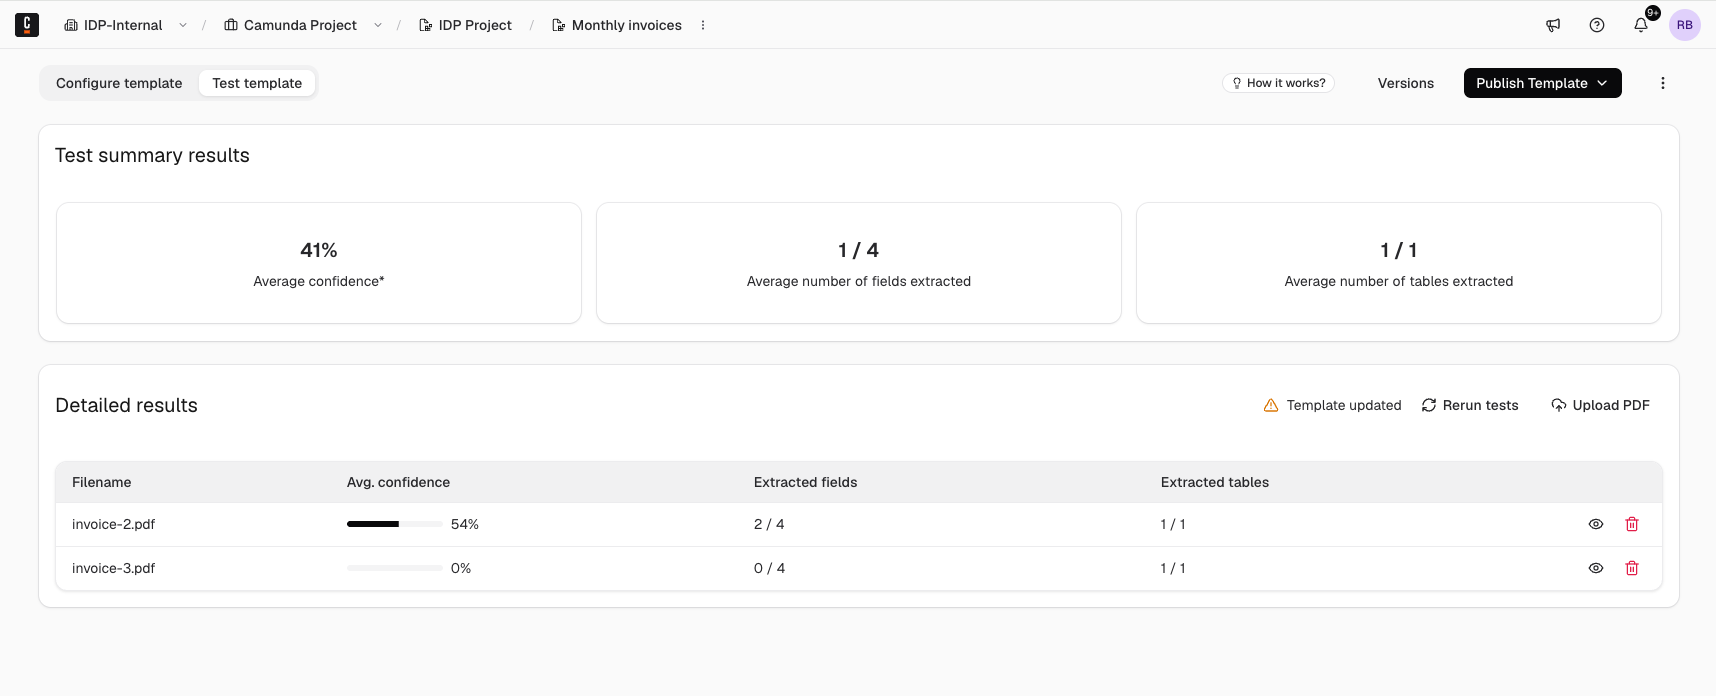Click the Filename column header
This screenshot has height=696, width=1716.
101,482
